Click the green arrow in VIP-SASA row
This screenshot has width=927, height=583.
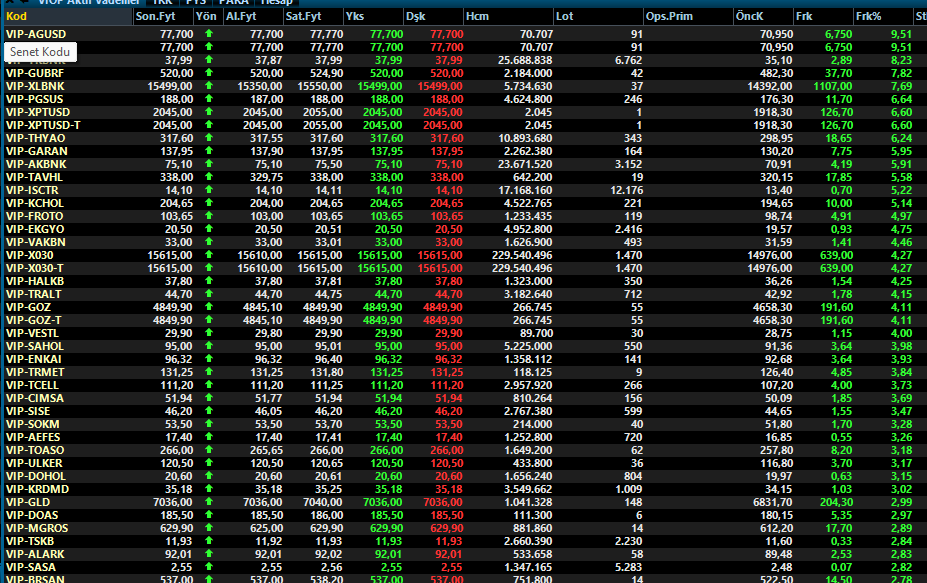[209, 567]
